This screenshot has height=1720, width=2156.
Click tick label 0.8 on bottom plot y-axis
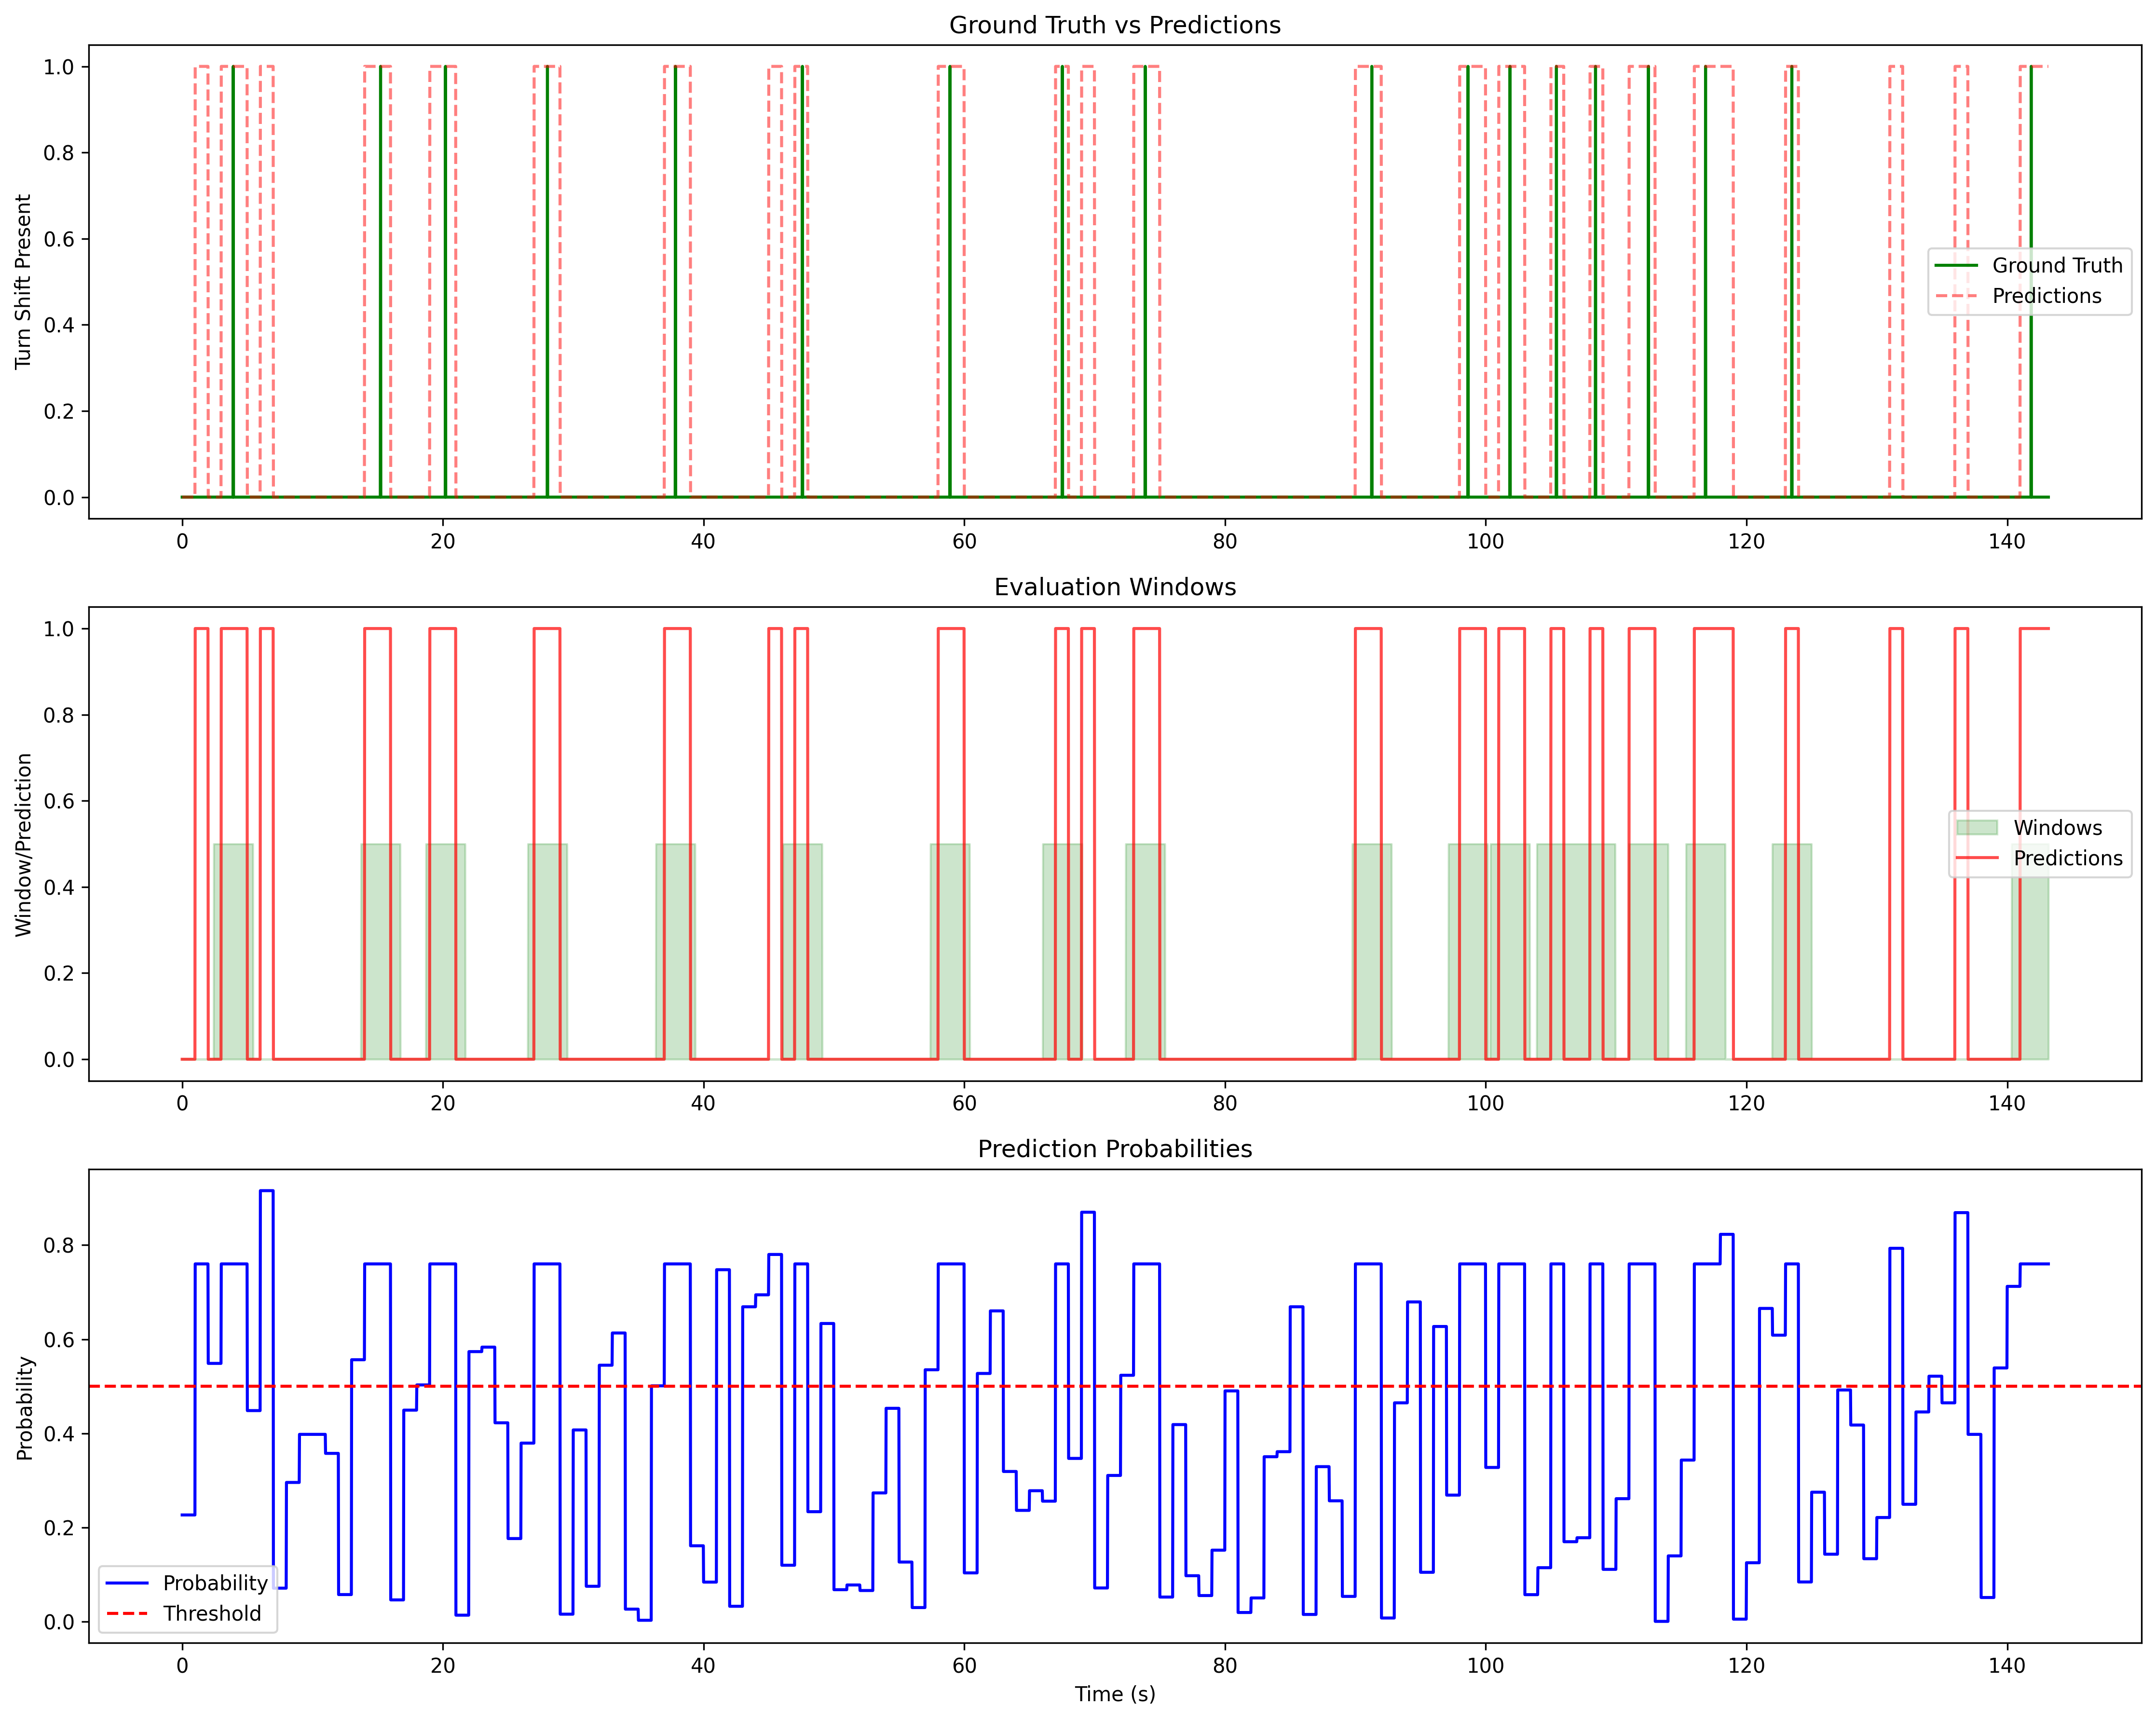point(59,1245)
